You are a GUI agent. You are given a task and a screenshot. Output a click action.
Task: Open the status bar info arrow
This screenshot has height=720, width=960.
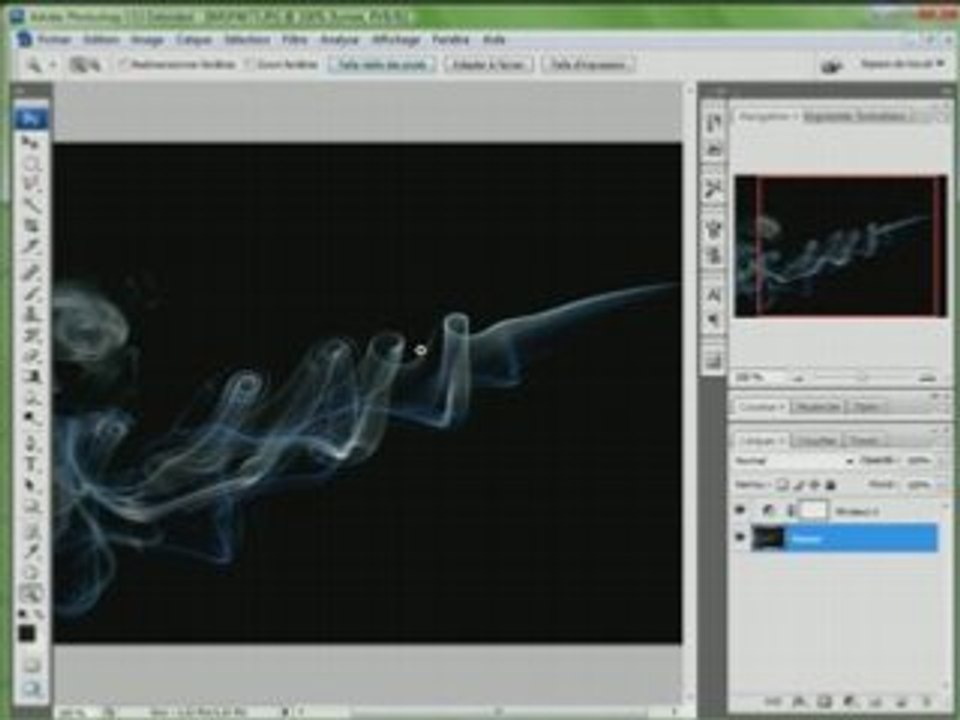[x=285, y=712]
